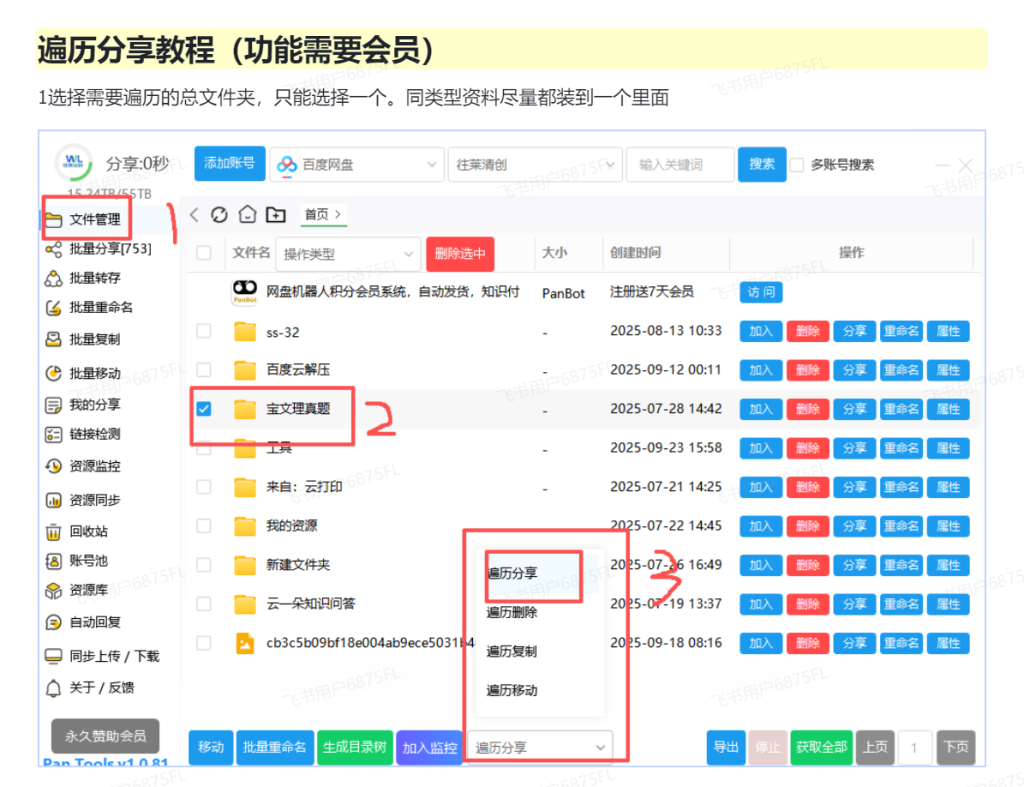Screen dimensions: 1024x787
Task: Open 关于 / 反馈 bell icon item
Action: point(54,687)
